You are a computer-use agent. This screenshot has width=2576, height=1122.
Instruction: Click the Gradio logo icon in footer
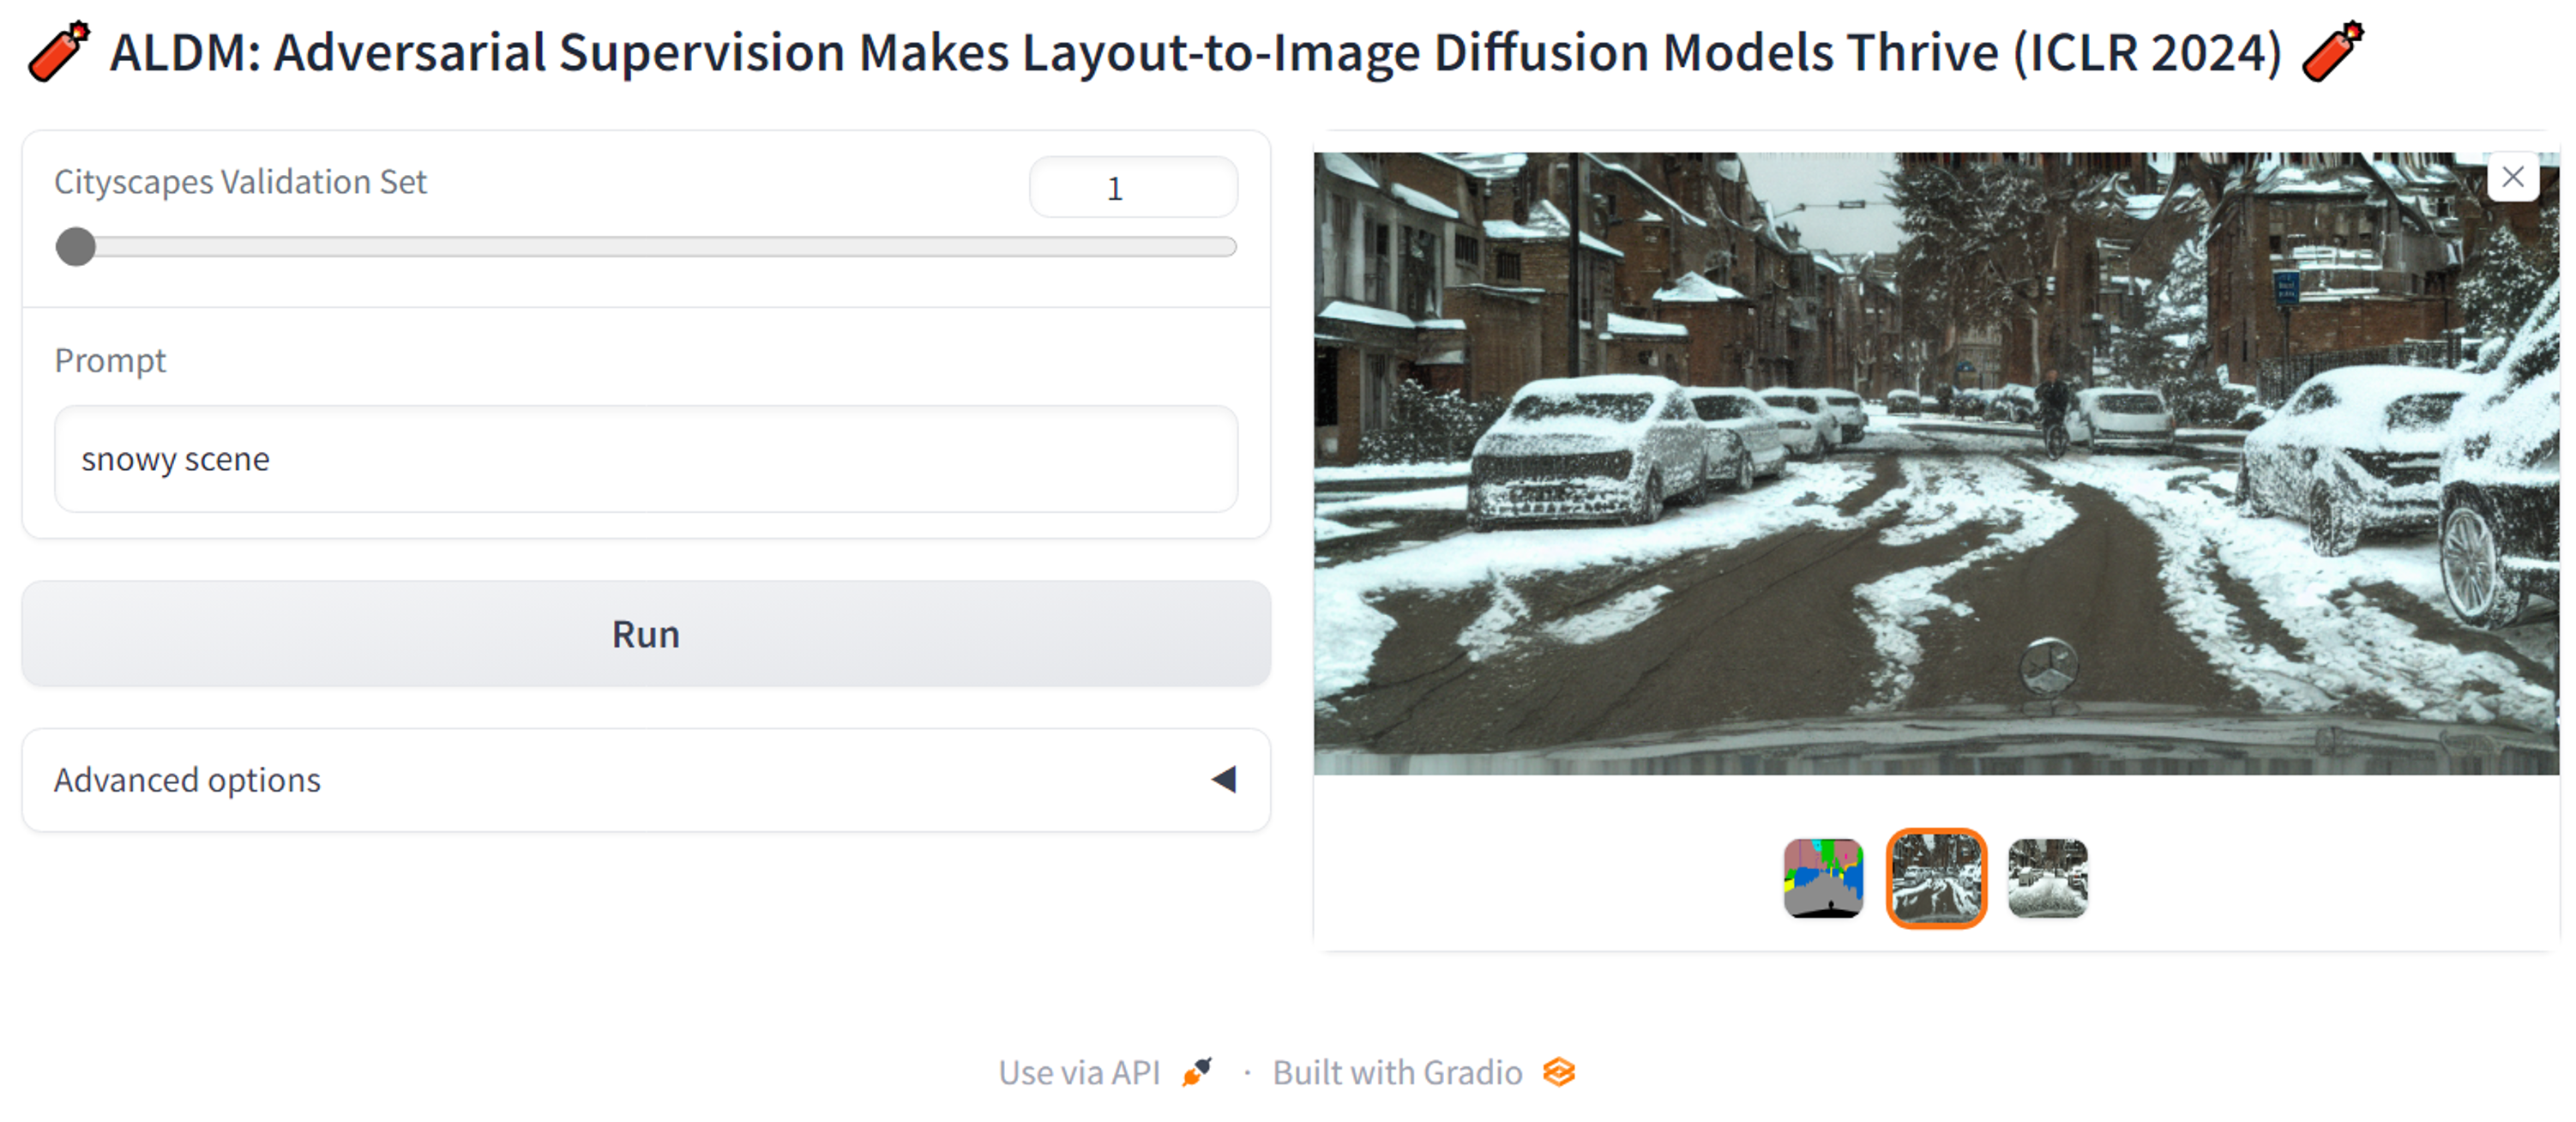1559,1072
